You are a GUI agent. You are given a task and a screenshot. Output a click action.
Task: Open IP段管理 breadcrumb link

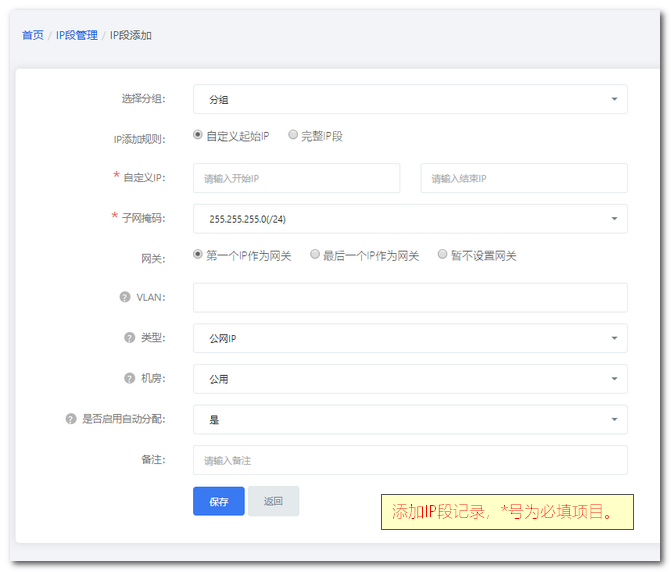coord(77,35)
